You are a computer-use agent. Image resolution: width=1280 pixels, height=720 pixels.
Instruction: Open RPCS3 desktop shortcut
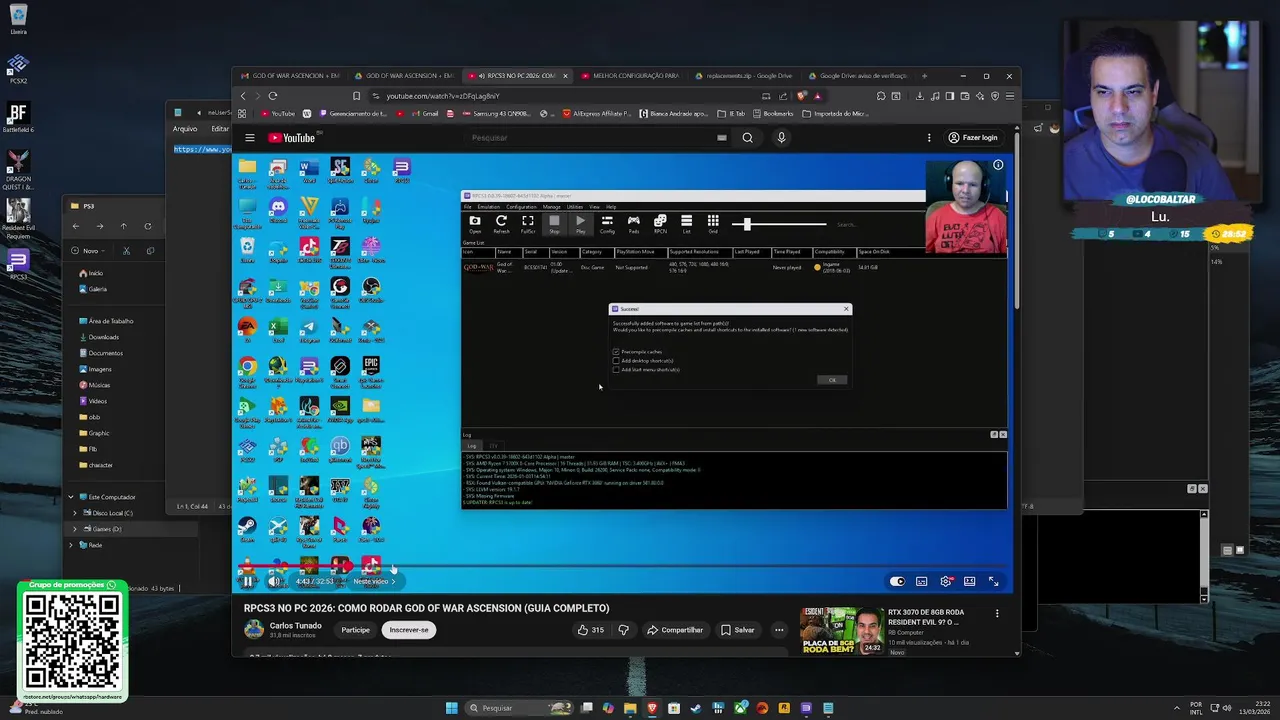click(18, 262)
